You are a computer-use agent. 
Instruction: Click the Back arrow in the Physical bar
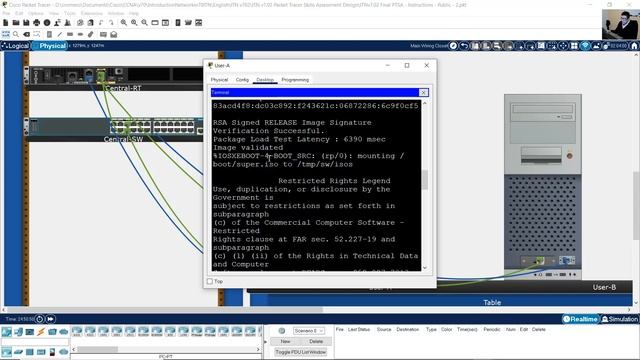point(464,46)
